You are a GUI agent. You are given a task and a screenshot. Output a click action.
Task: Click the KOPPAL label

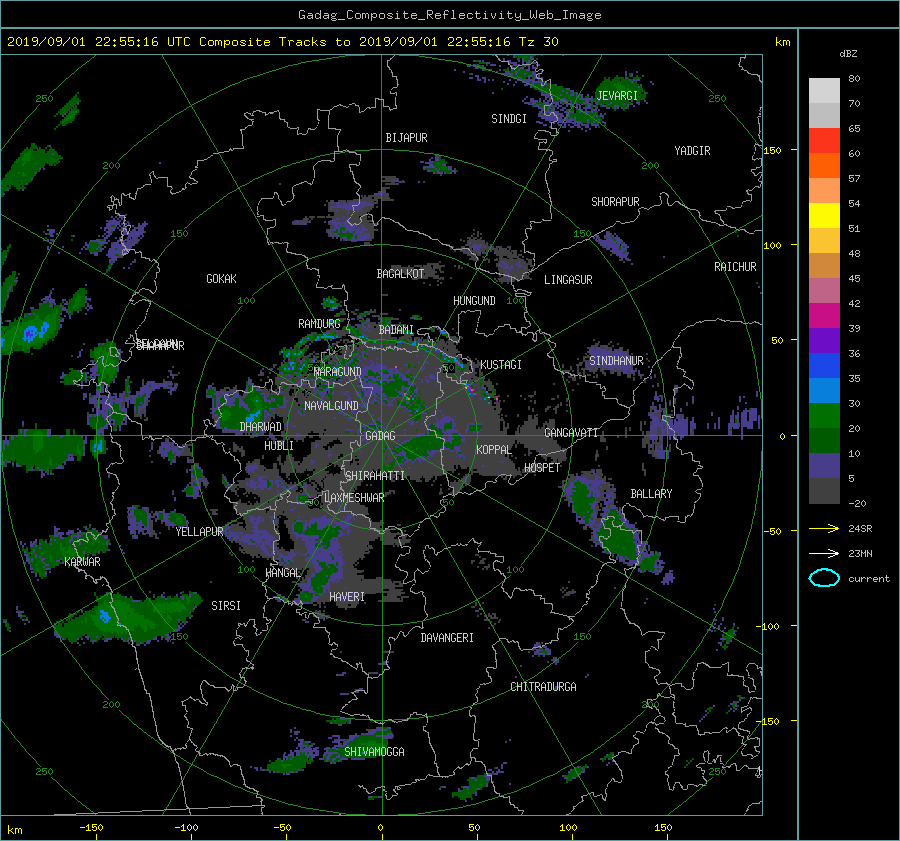[494, 450]
